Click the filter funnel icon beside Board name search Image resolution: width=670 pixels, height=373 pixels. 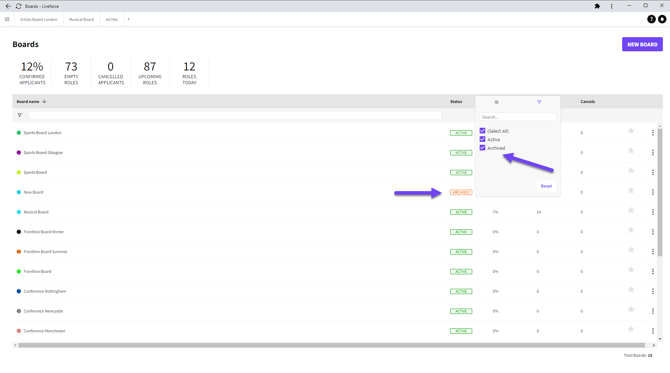(19, 115)
